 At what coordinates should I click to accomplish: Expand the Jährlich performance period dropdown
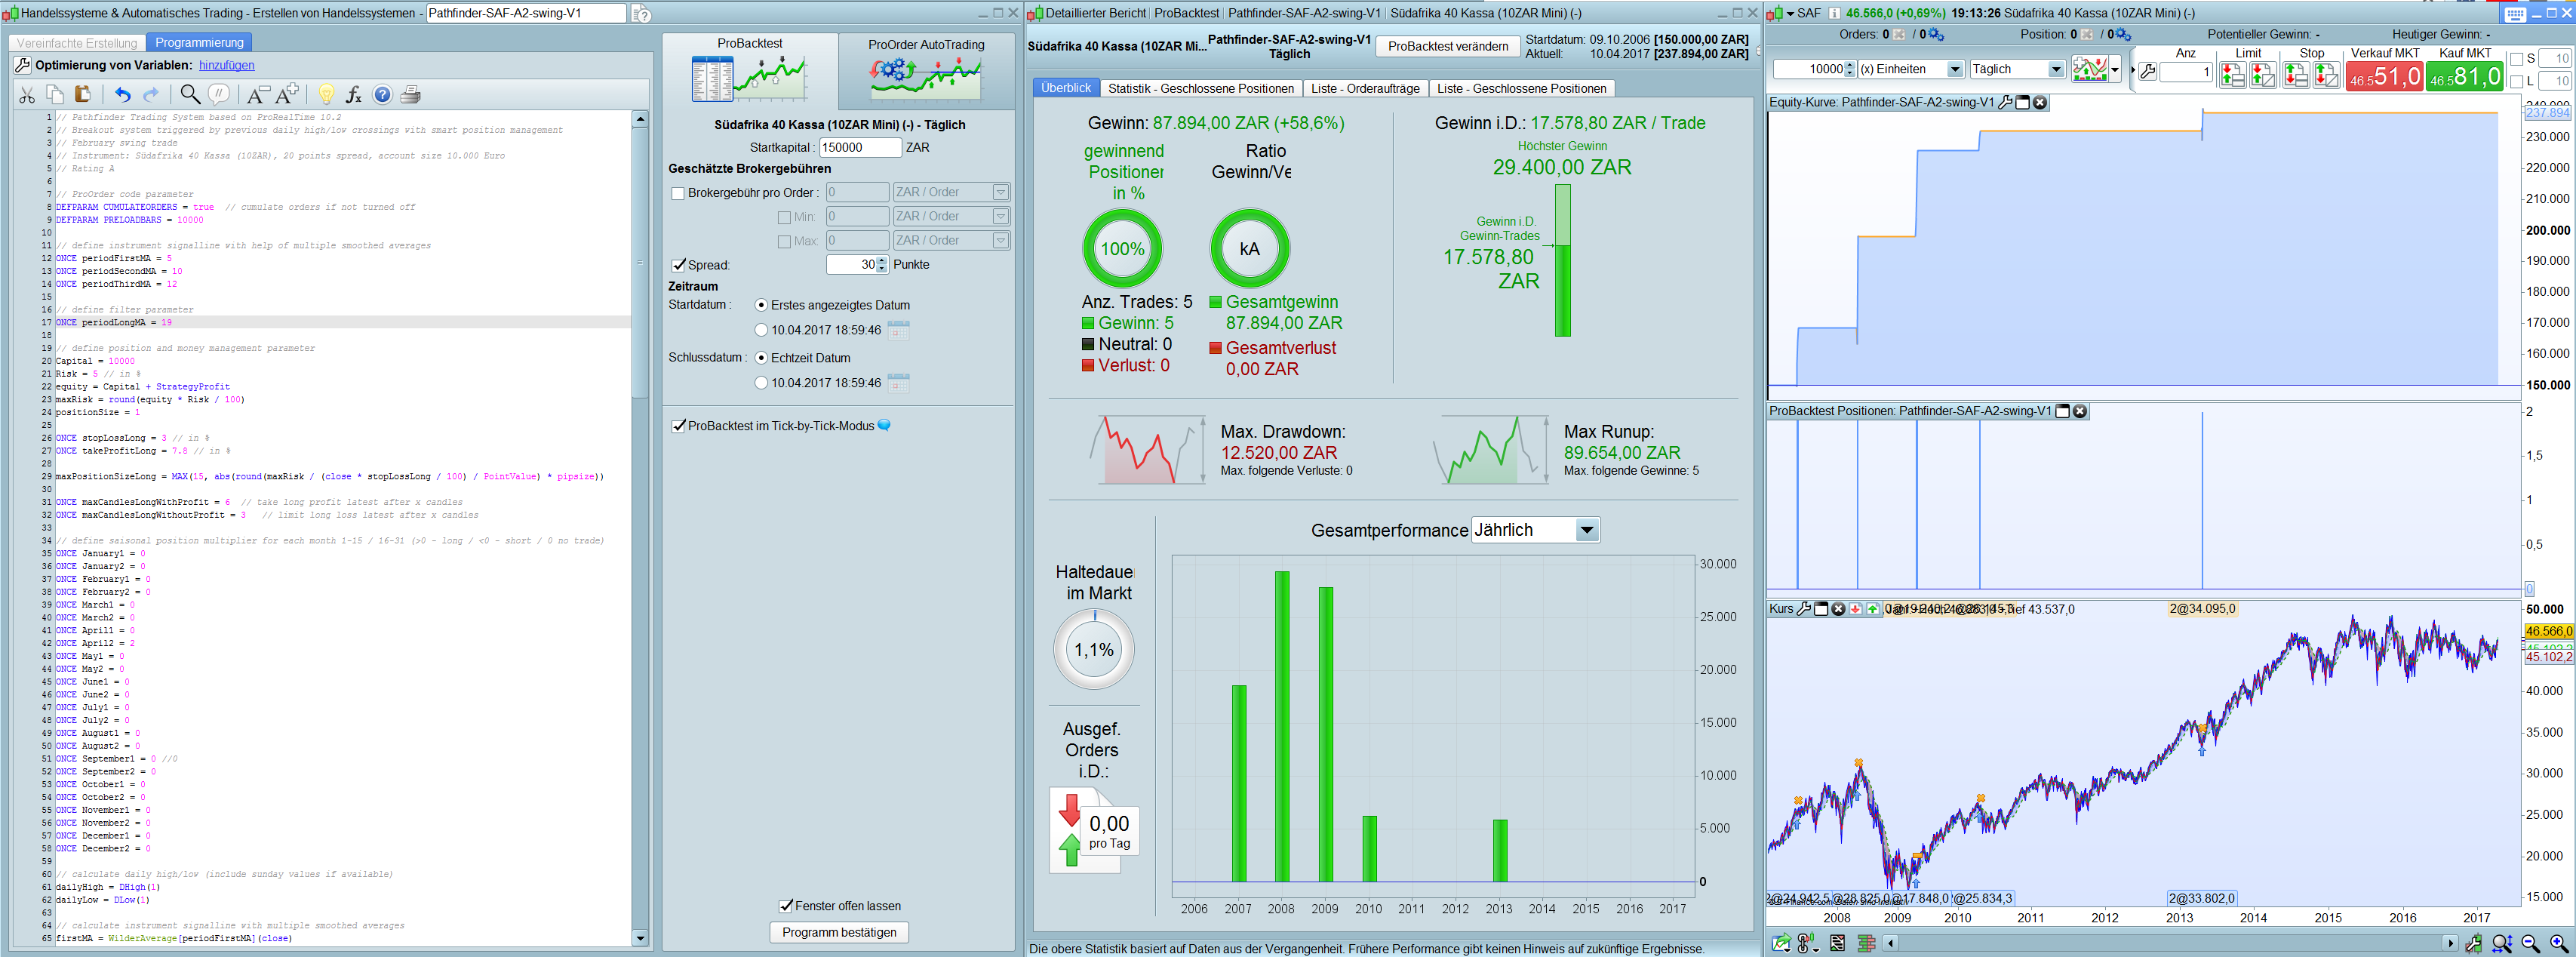click(1586, 530)
